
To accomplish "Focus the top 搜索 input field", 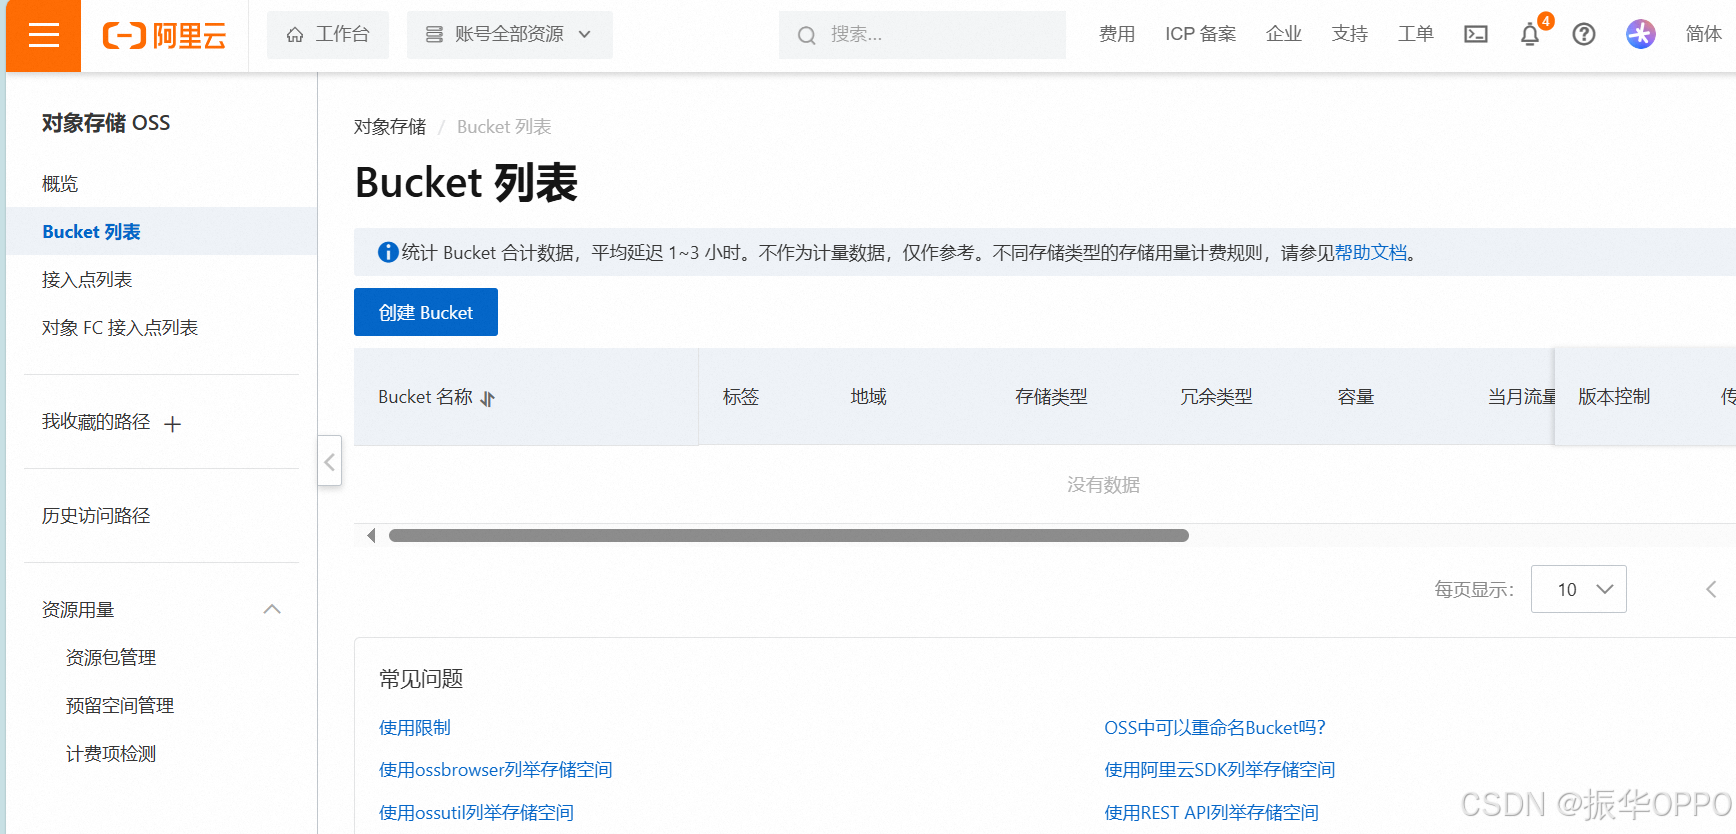I will [x=922, y=35].
